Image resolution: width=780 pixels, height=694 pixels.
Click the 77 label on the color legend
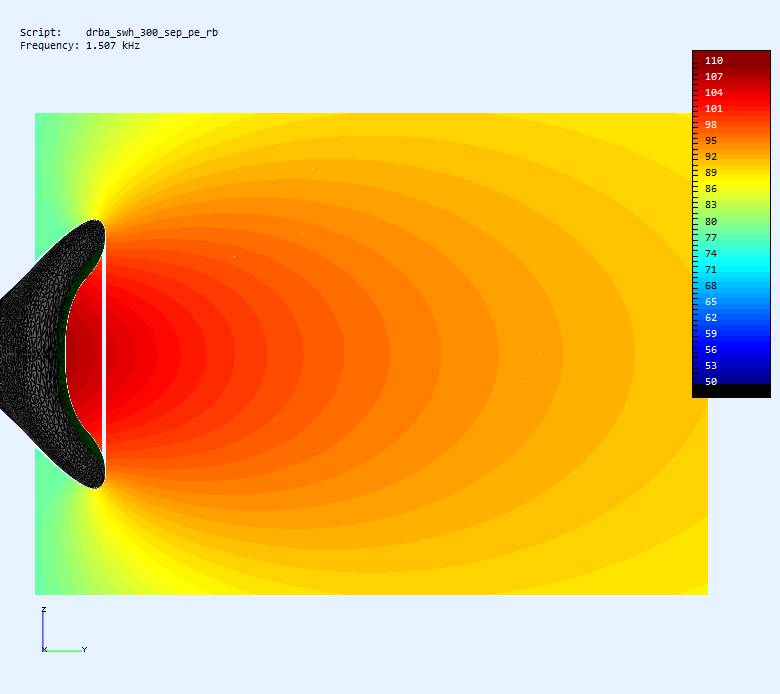(x=711, y=237)
